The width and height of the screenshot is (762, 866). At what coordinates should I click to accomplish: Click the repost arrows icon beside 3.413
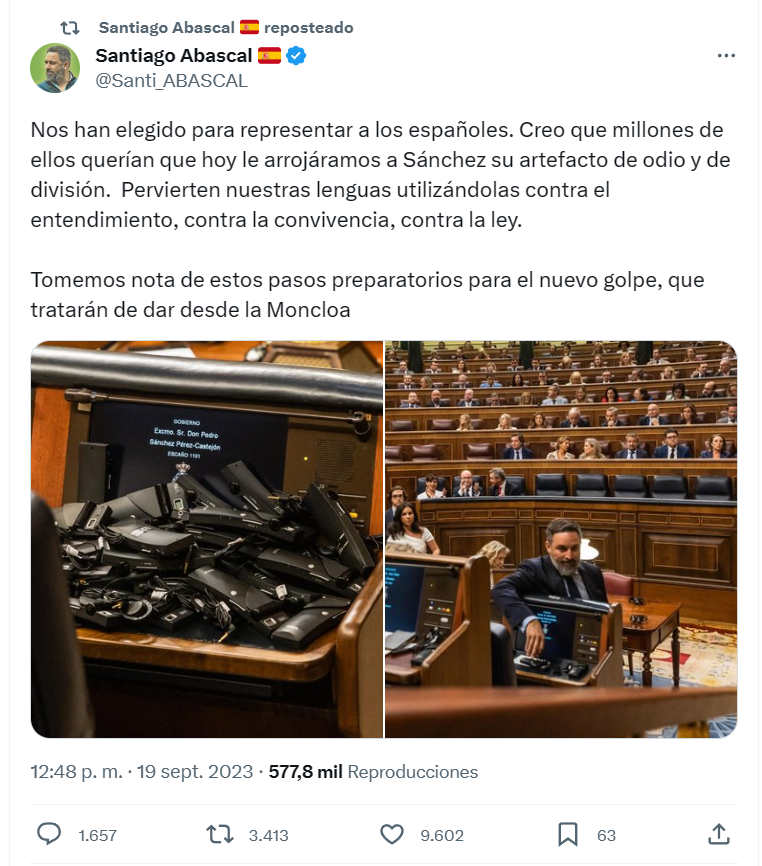[x=220, y=835]
